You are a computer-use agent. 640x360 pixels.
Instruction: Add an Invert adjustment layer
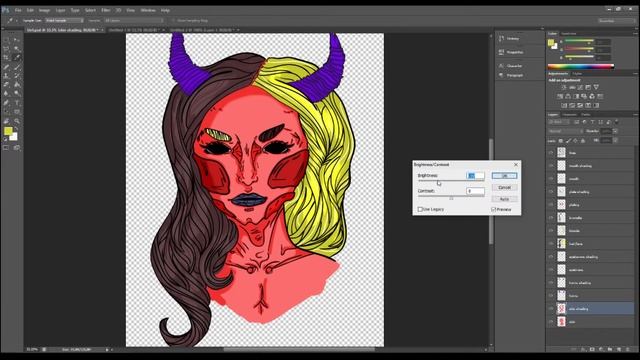(x=564, y=105)
